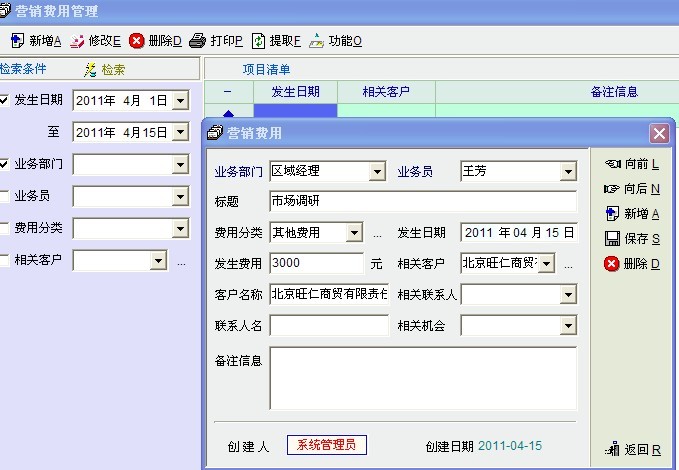Click the 修改 (Edit) toolbar icon
Image resolution: width=679 pixels, height=470 pixels.
tap(77, 41)
